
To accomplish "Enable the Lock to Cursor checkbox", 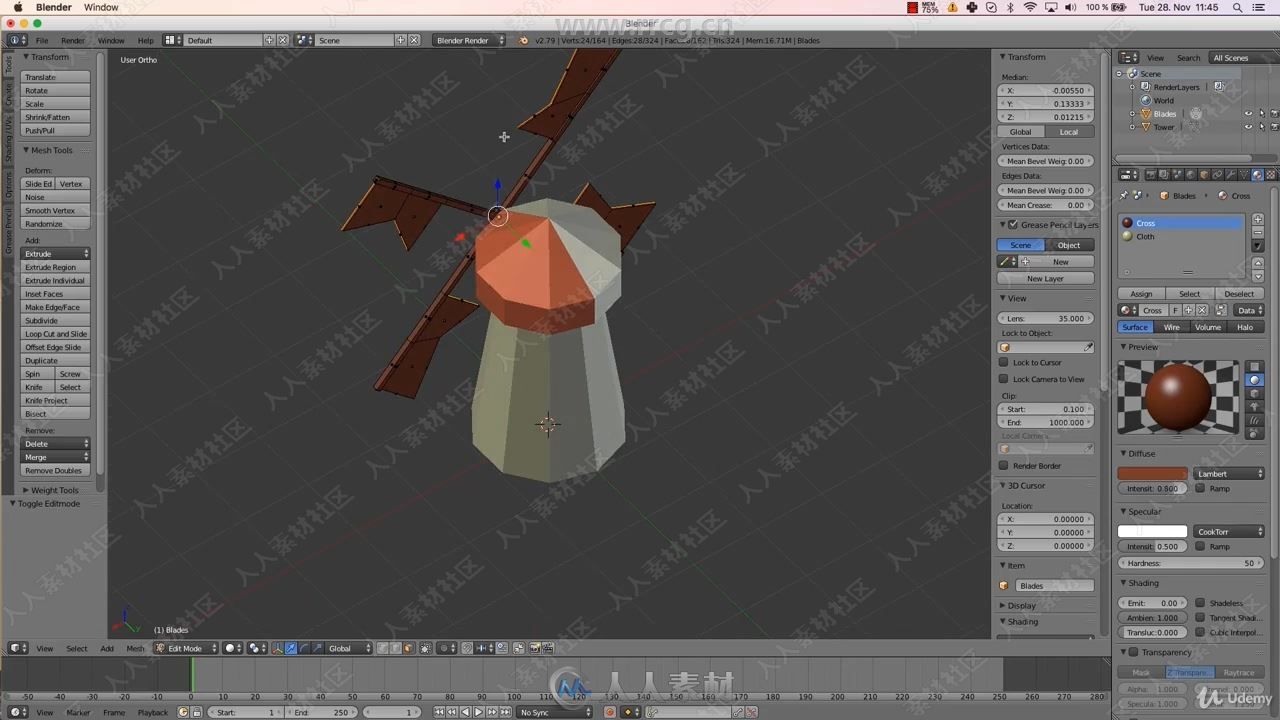I will (1004, 362).
